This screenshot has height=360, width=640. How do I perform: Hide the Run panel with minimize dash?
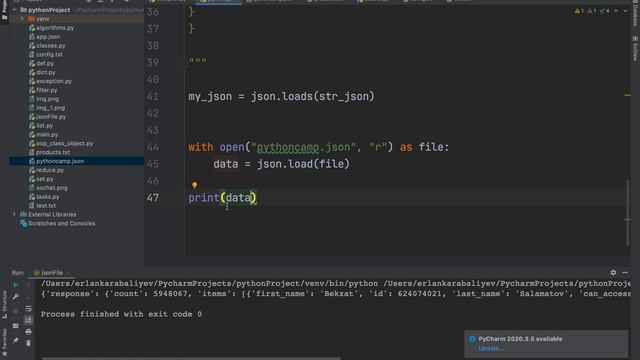(x=625, y=272)
